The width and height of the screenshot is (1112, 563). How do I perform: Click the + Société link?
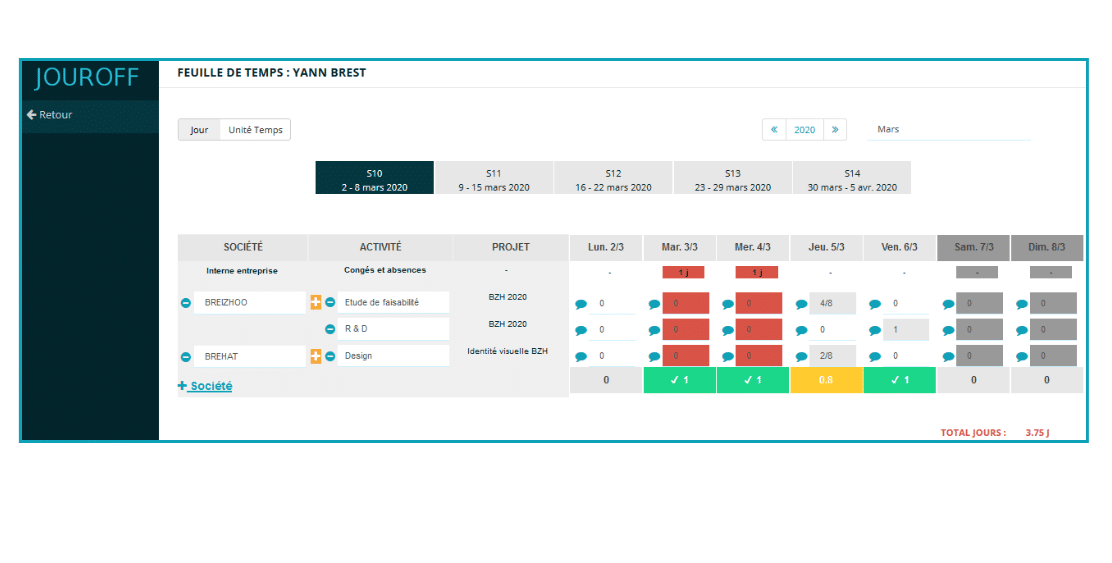click(205, 386)
